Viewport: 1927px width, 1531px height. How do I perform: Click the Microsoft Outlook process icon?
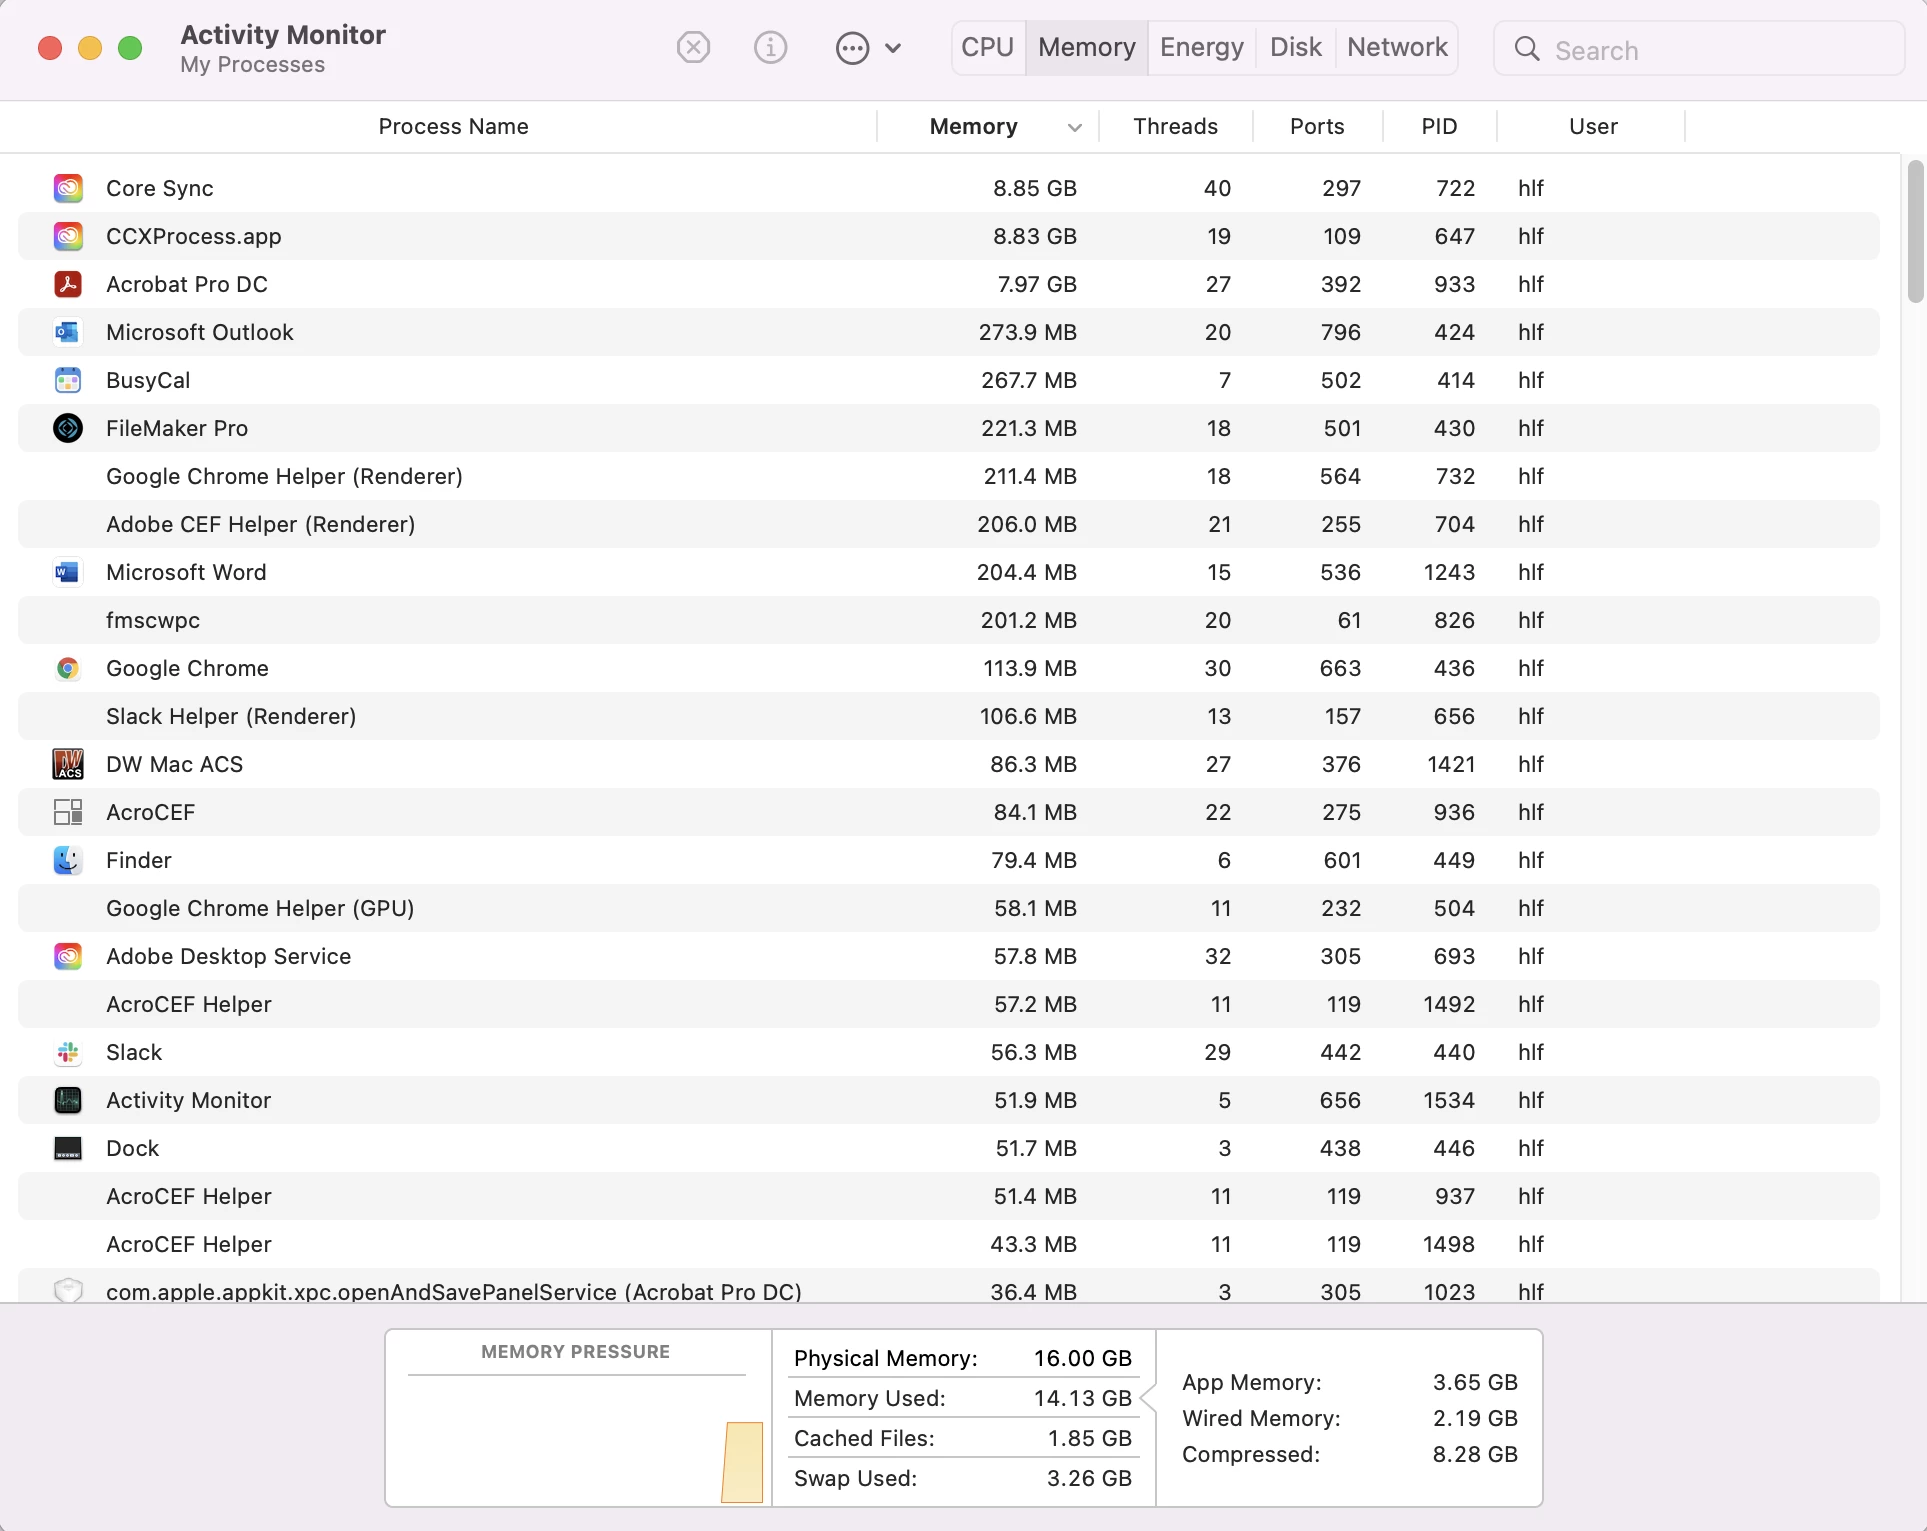[68, 332]
